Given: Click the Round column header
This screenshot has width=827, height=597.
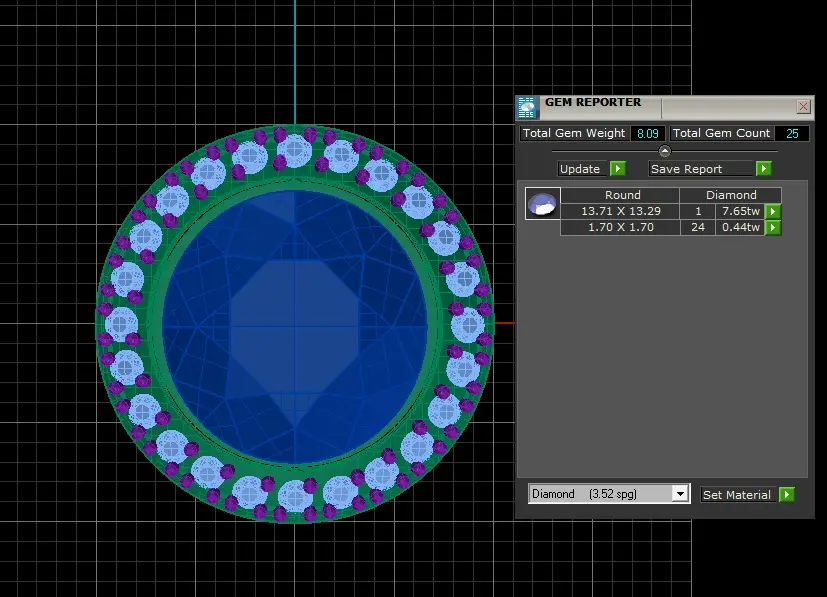Looking at the screenshot, I should coord(620,195).
